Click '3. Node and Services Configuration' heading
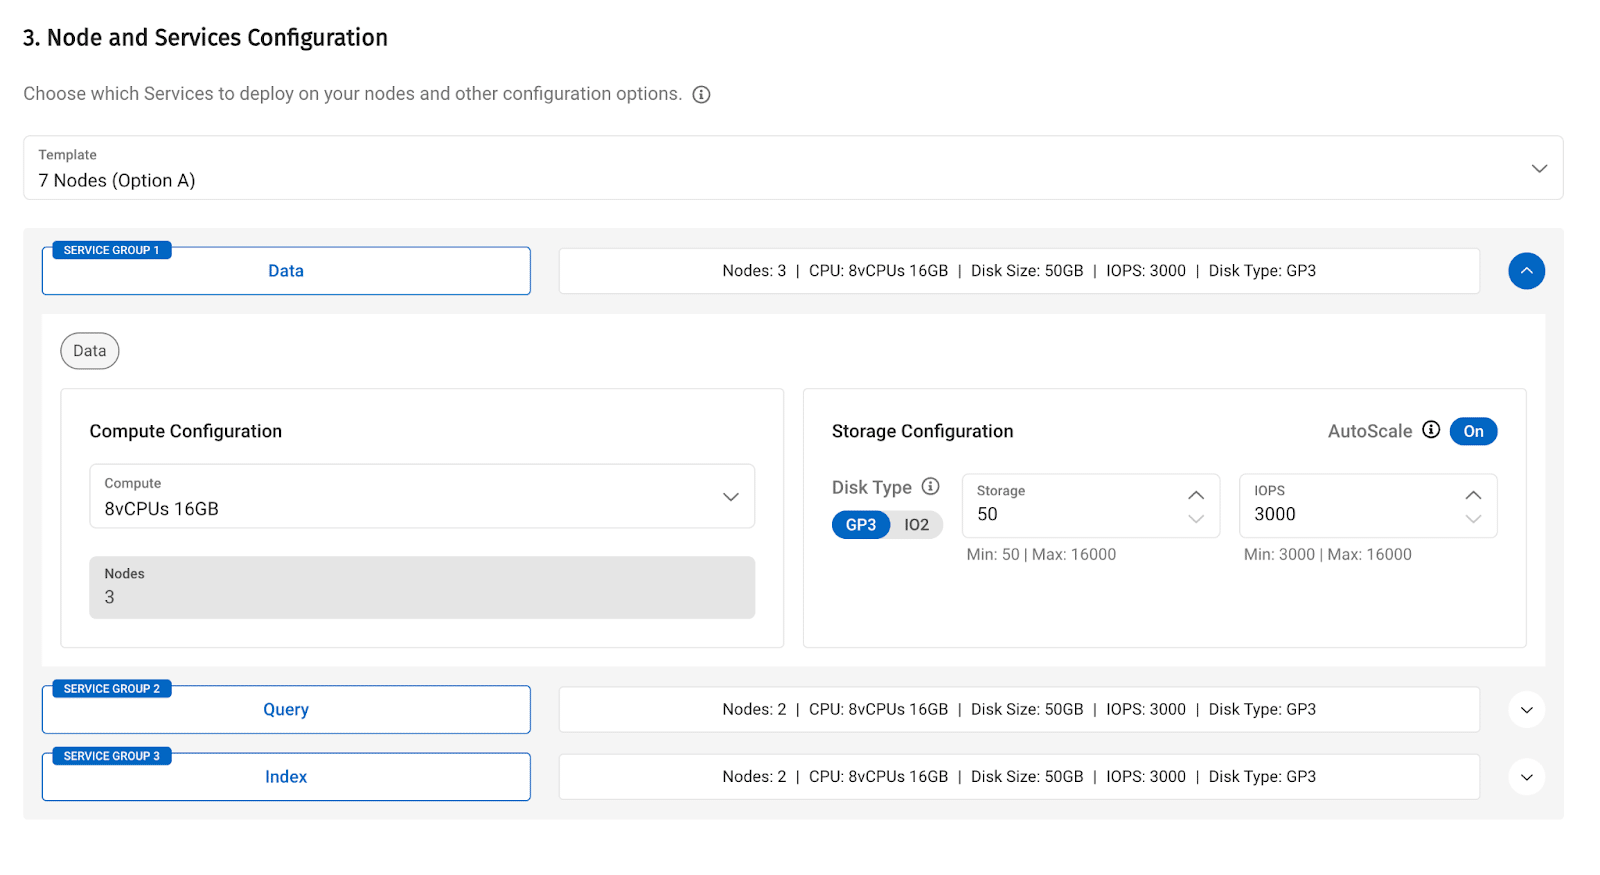 pyautogui.click(x=205, y=38)
